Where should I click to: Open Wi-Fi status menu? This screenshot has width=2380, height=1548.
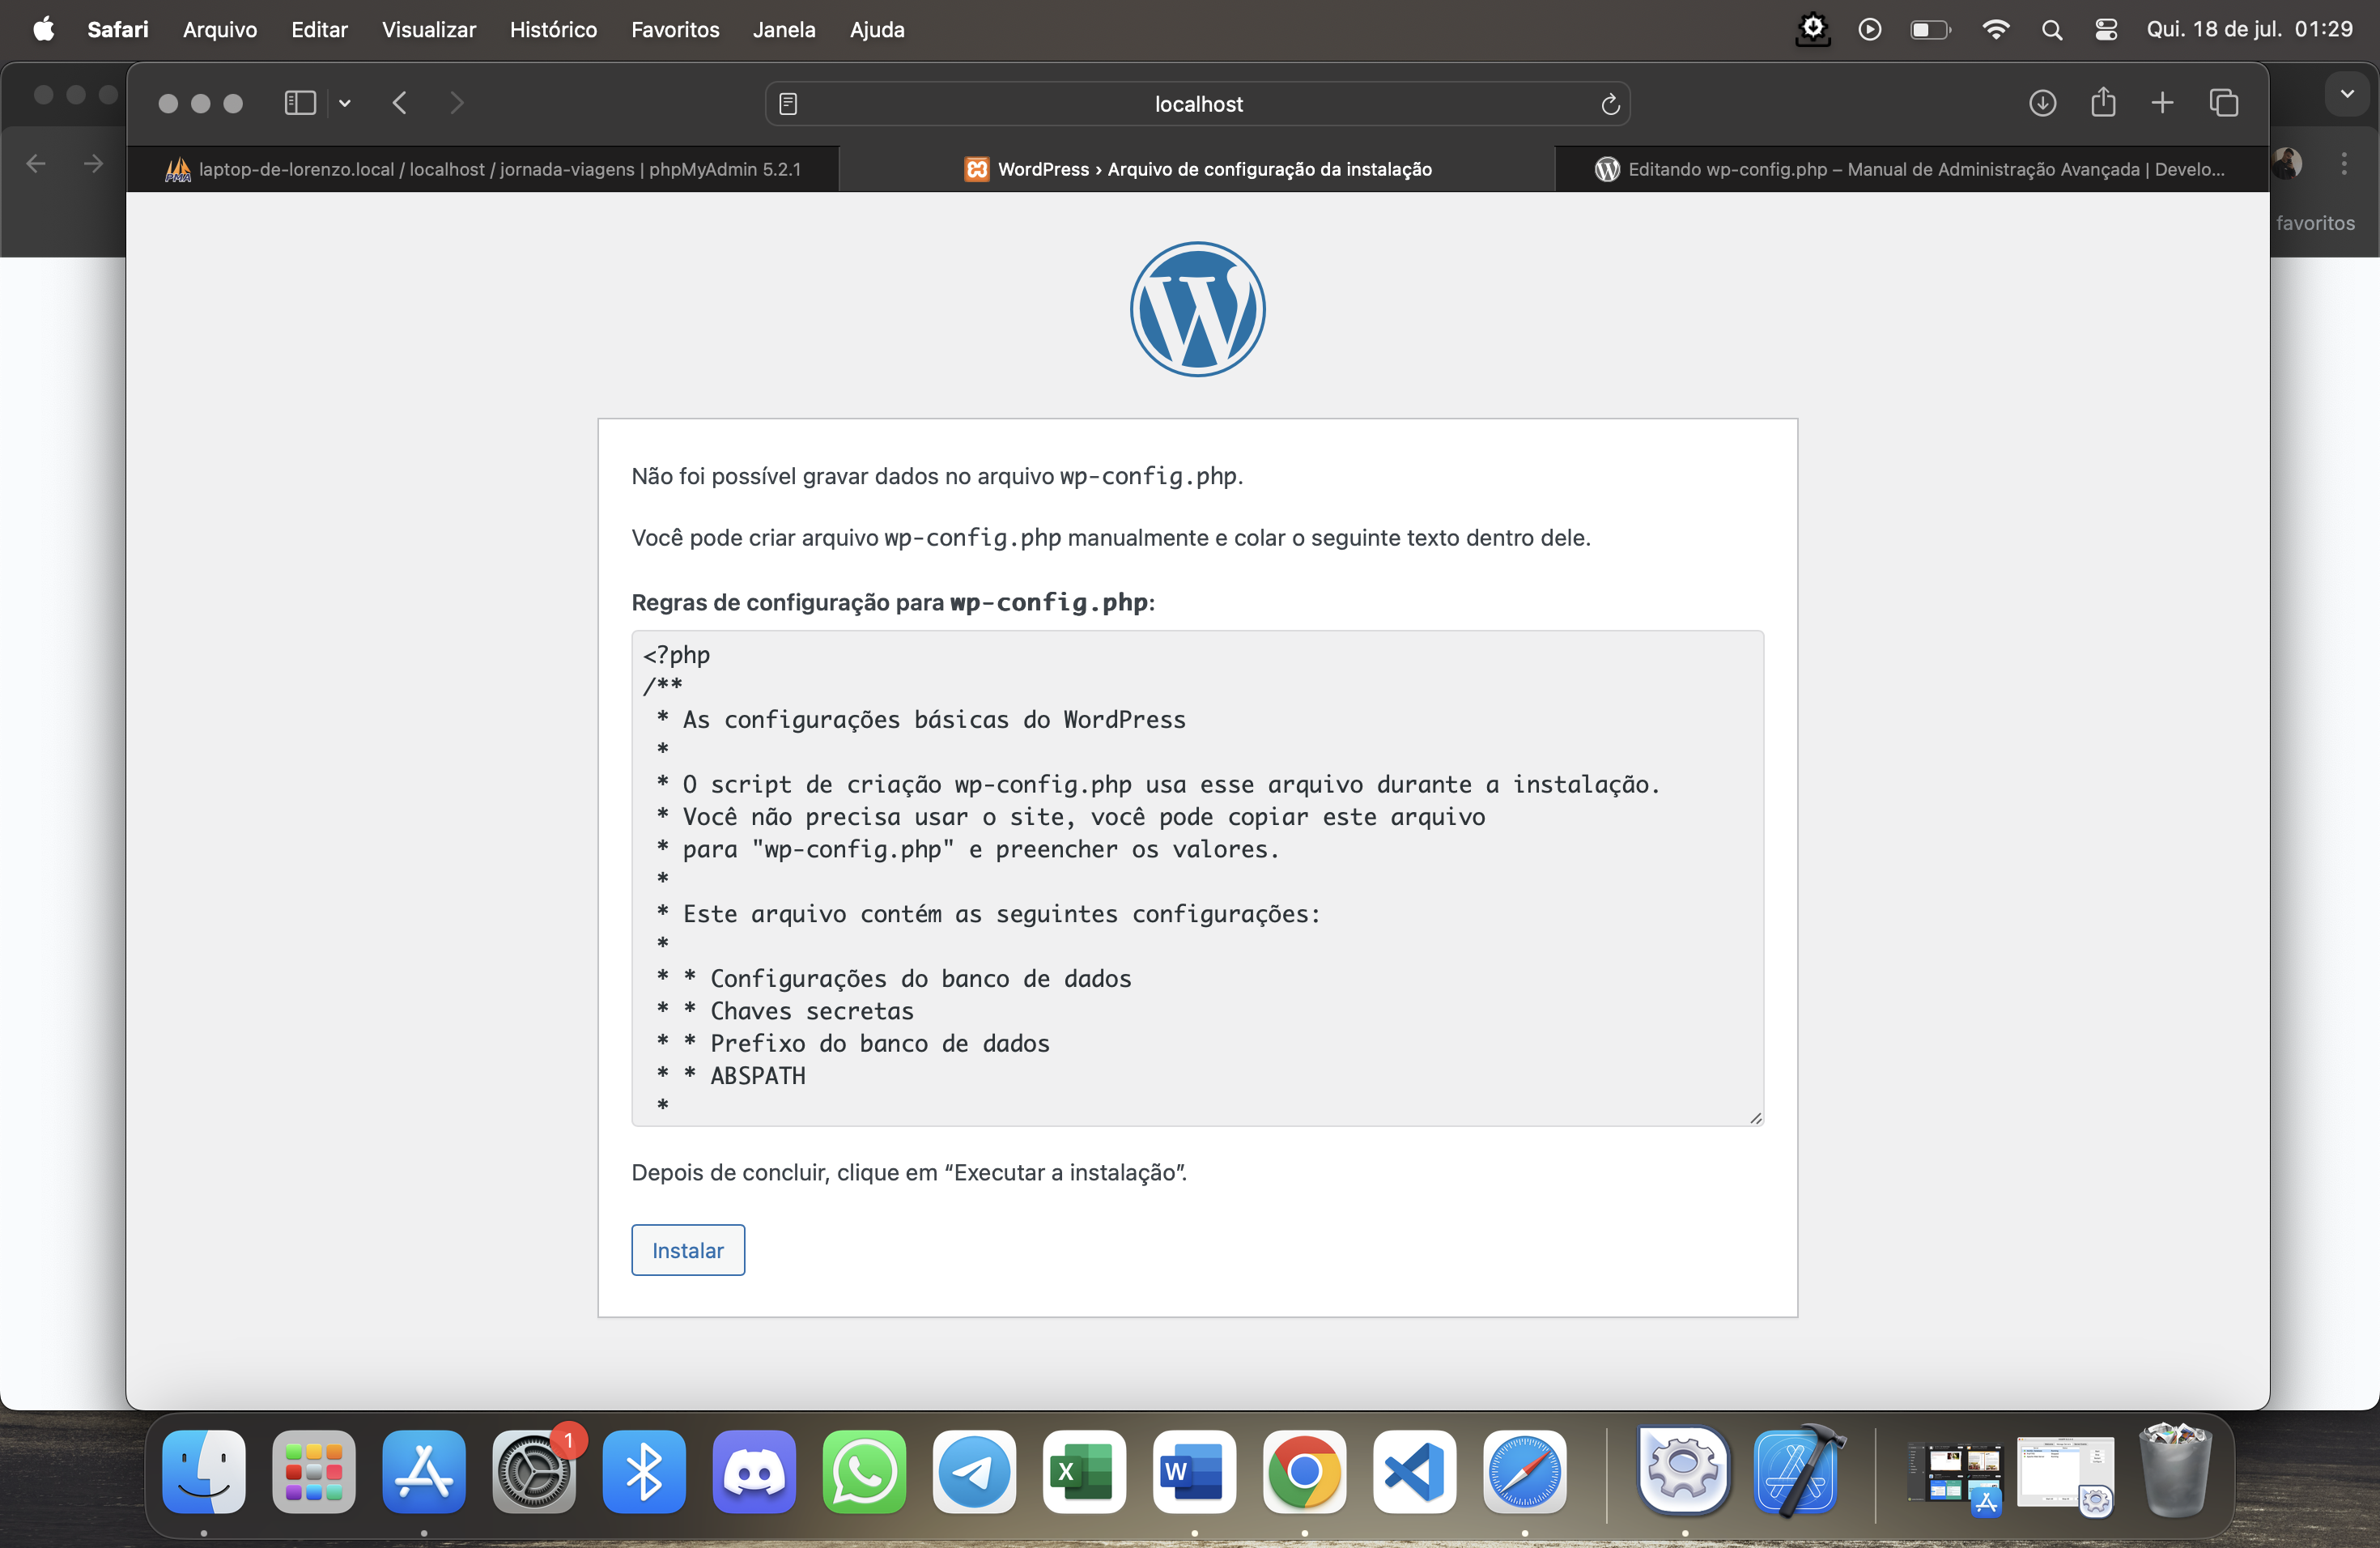point(1995,30)
